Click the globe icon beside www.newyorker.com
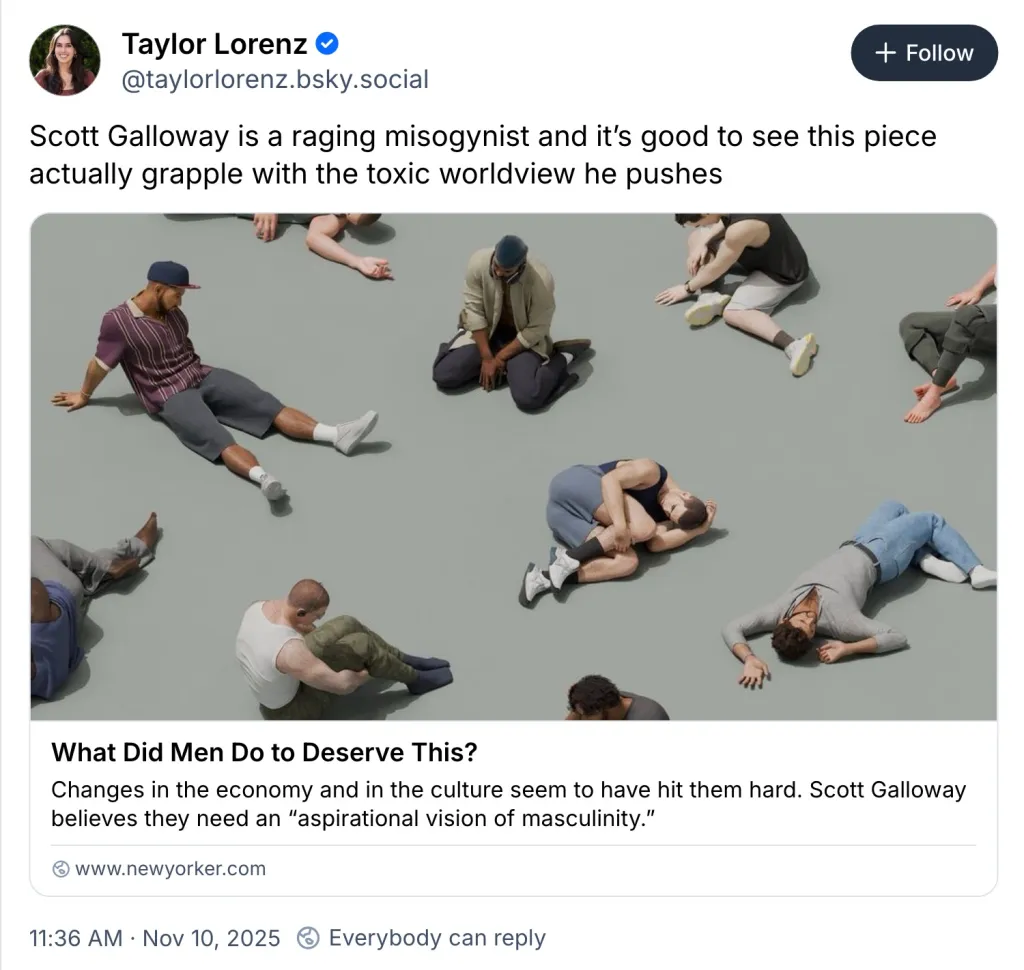Viewport: 1024px width, 970px height. pos(61,868)
